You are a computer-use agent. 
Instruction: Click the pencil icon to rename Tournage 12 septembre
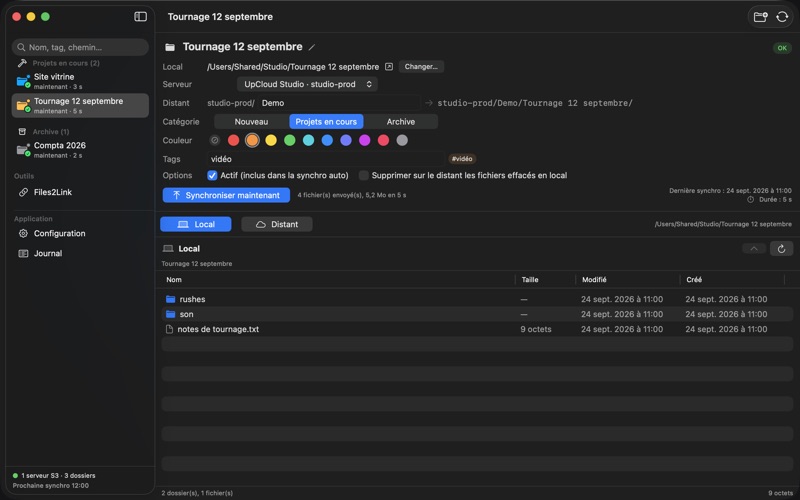pyautogui.click(x=312, y=47)
